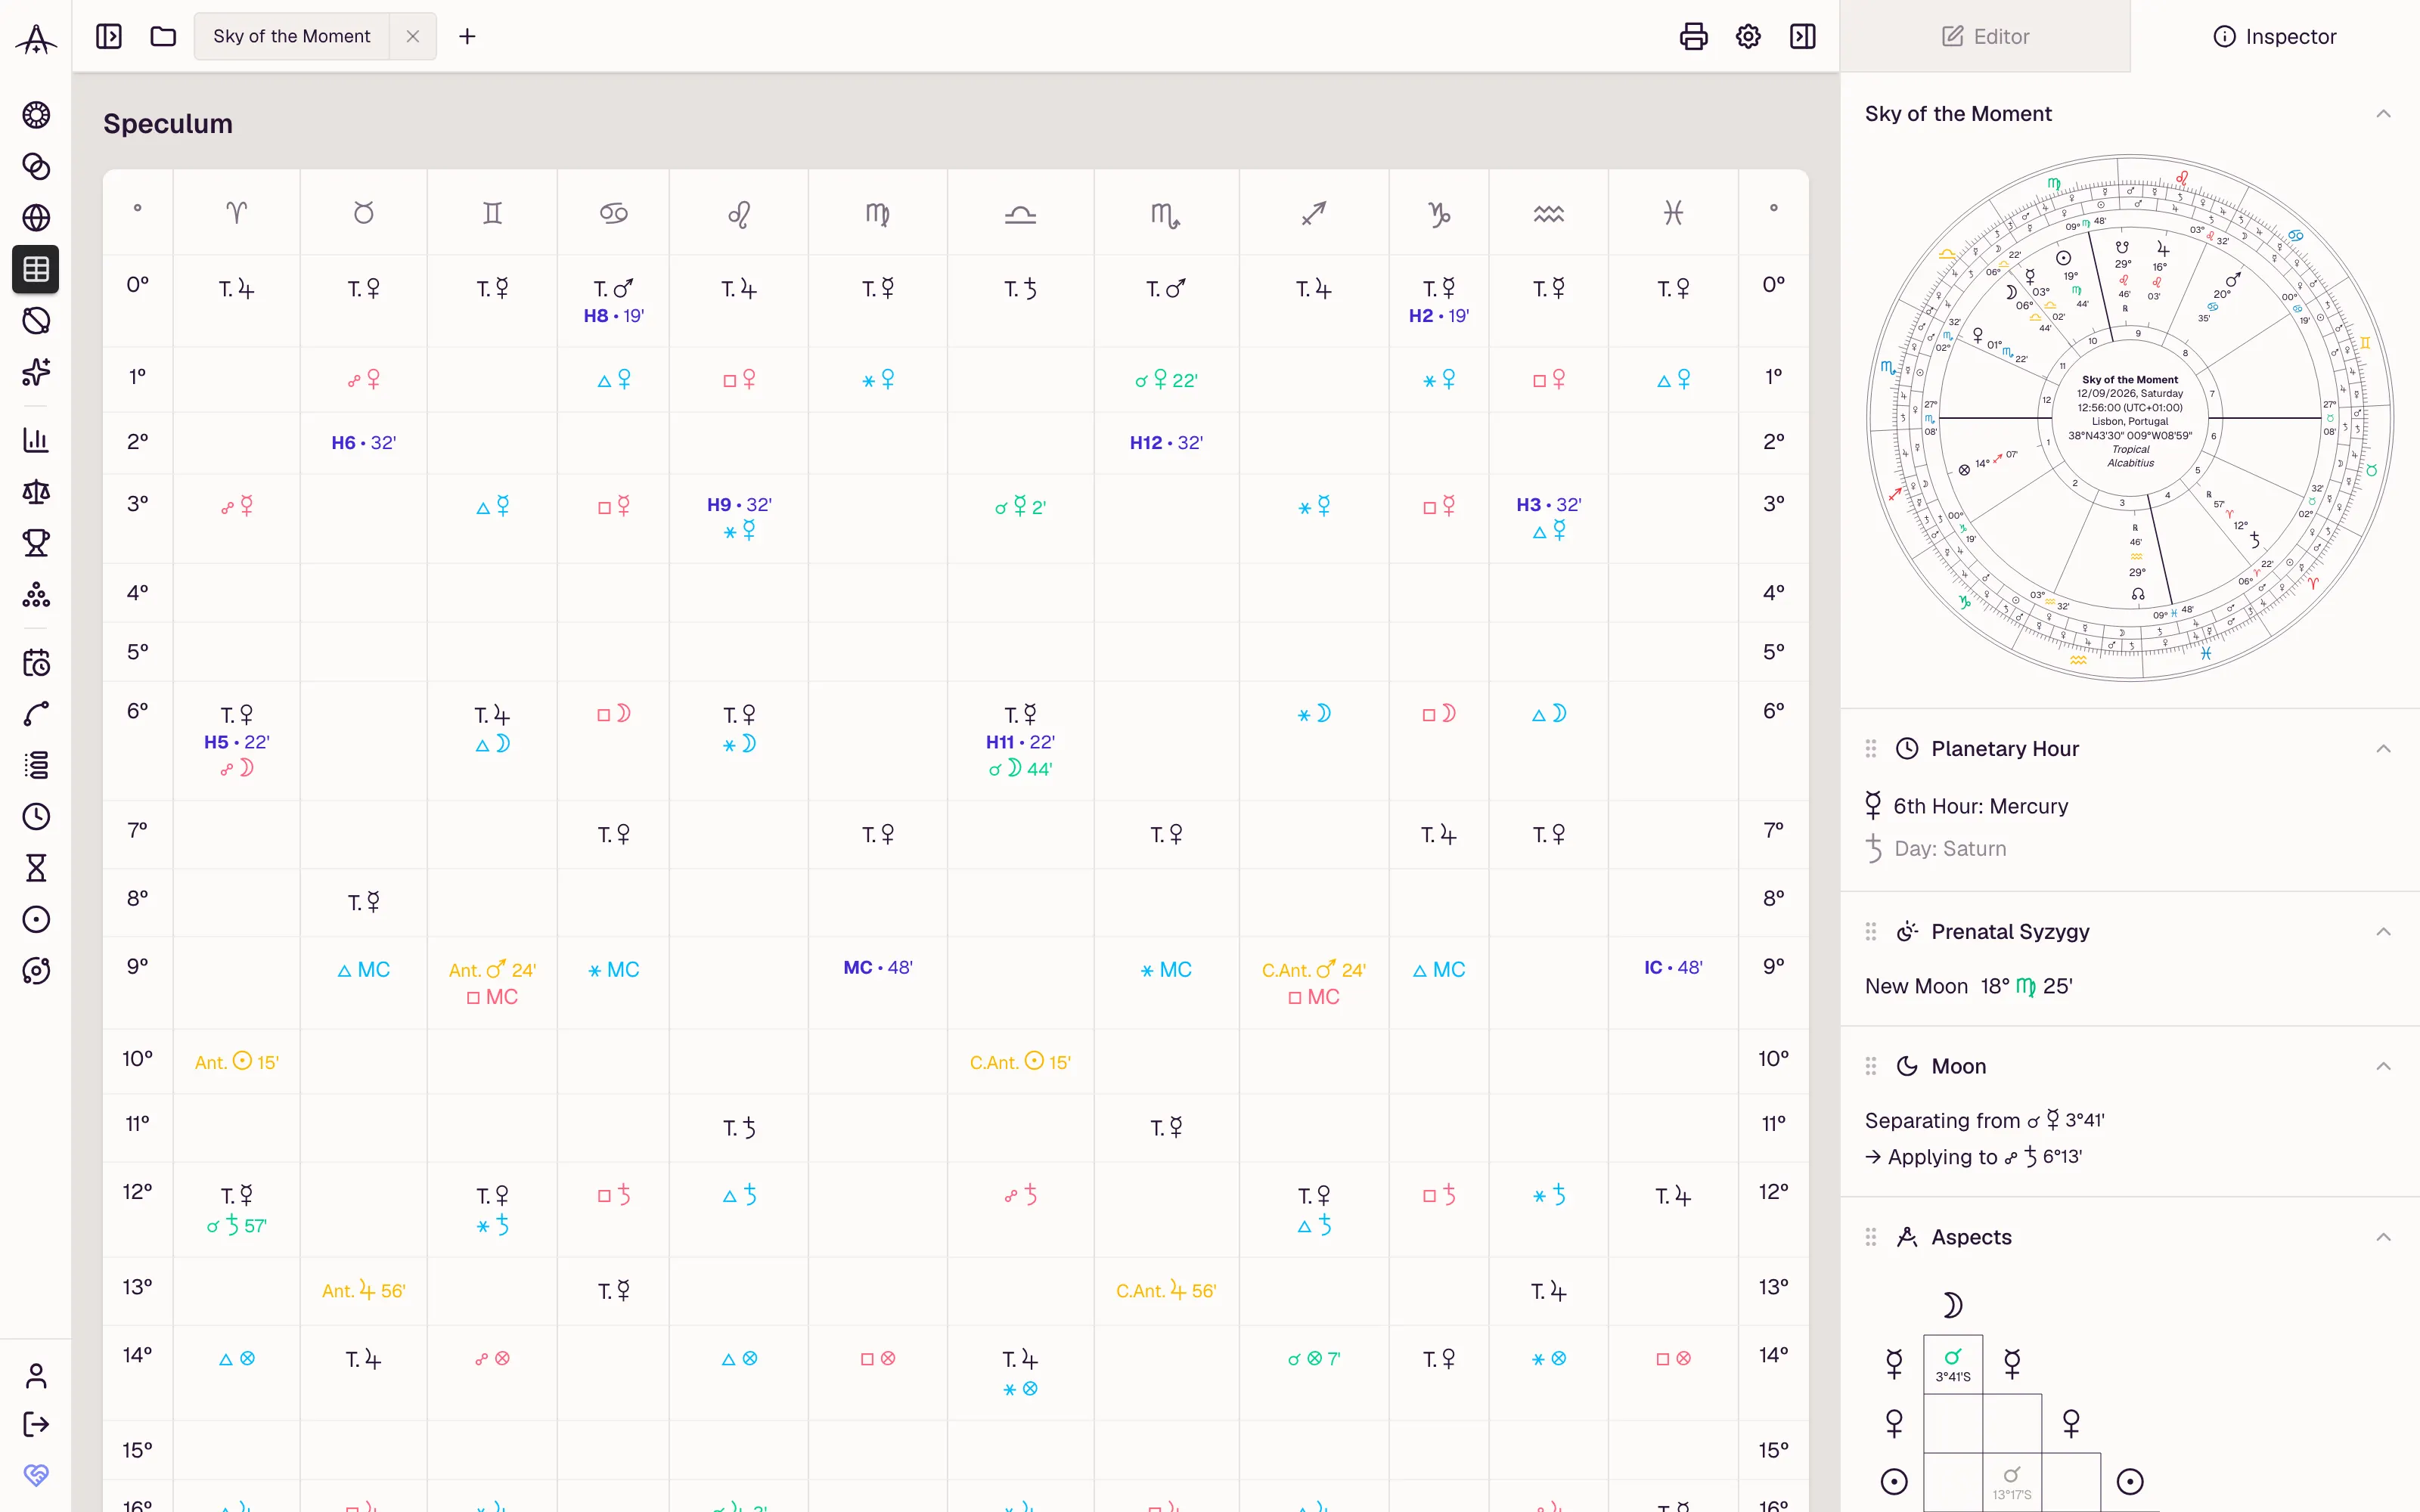The height and width of the screenshot is (1512, 2420).
Task: Toggle the left sidebar panel icon
Action: pos(108,36)
